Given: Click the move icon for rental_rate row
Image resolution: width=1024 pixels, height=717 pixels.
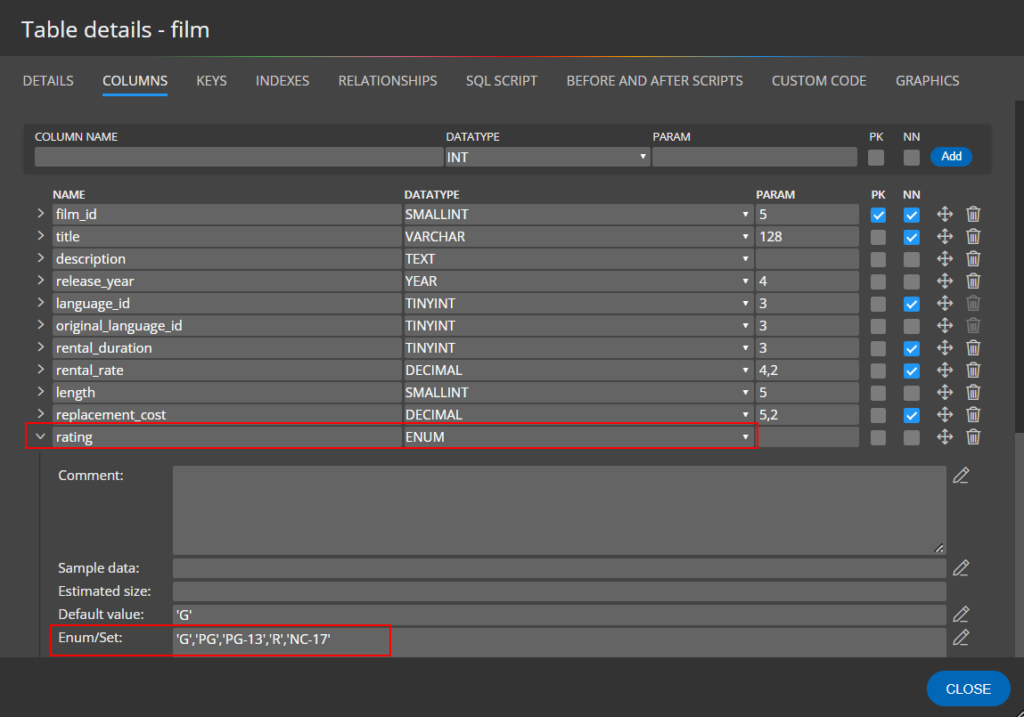Looking at the screenshot, I should click(x=944, y=370).
